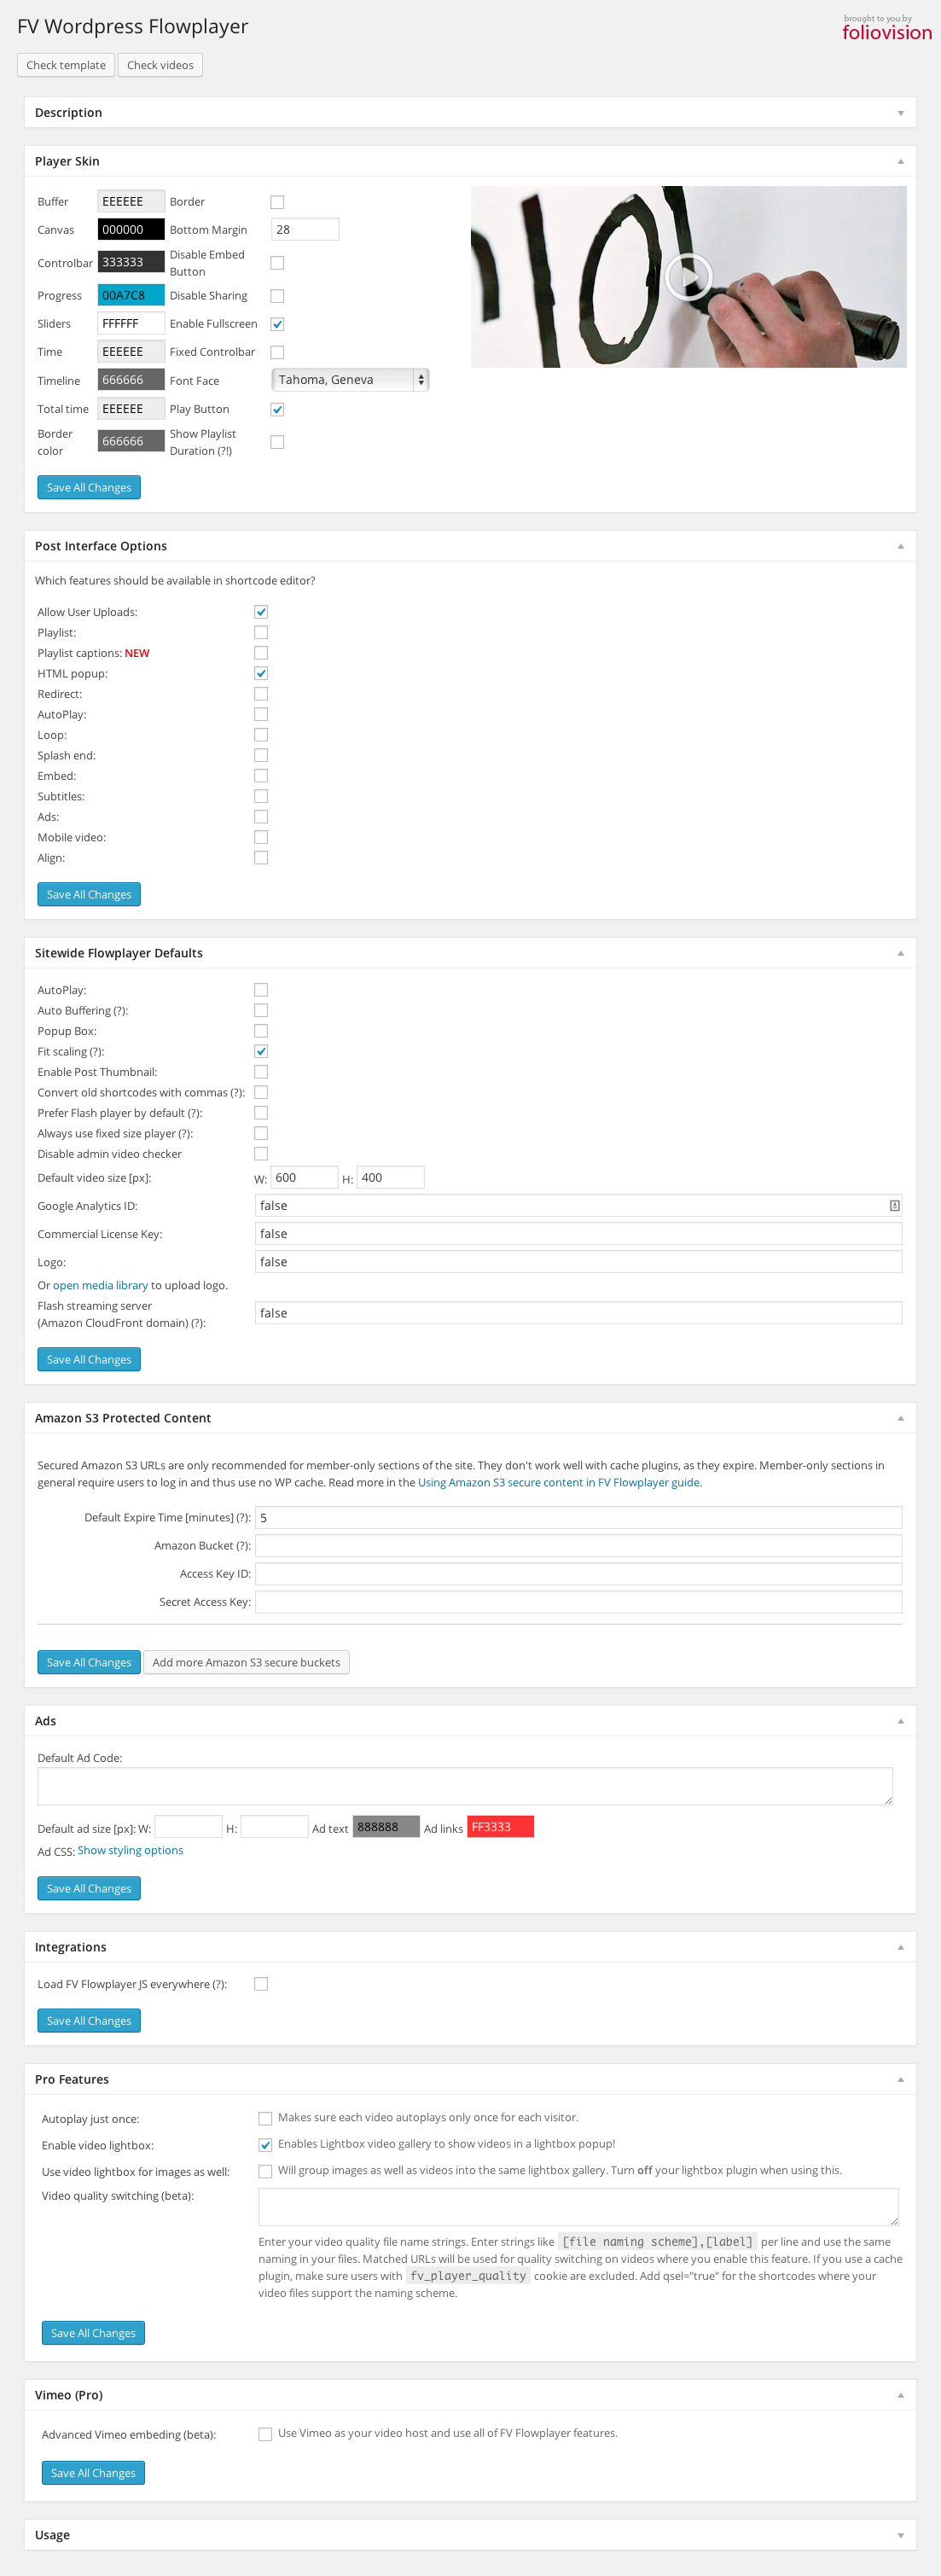Toggle Fit scaling checkbox
This screenshot has width=941, height=2576.
point(261,1051)
